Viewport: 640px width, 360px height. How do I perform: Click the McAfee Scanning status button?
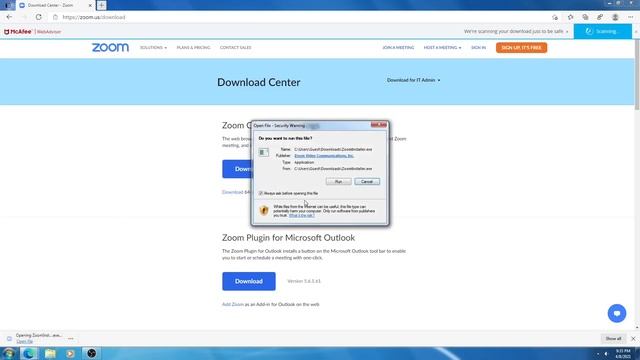pos(602,31)
